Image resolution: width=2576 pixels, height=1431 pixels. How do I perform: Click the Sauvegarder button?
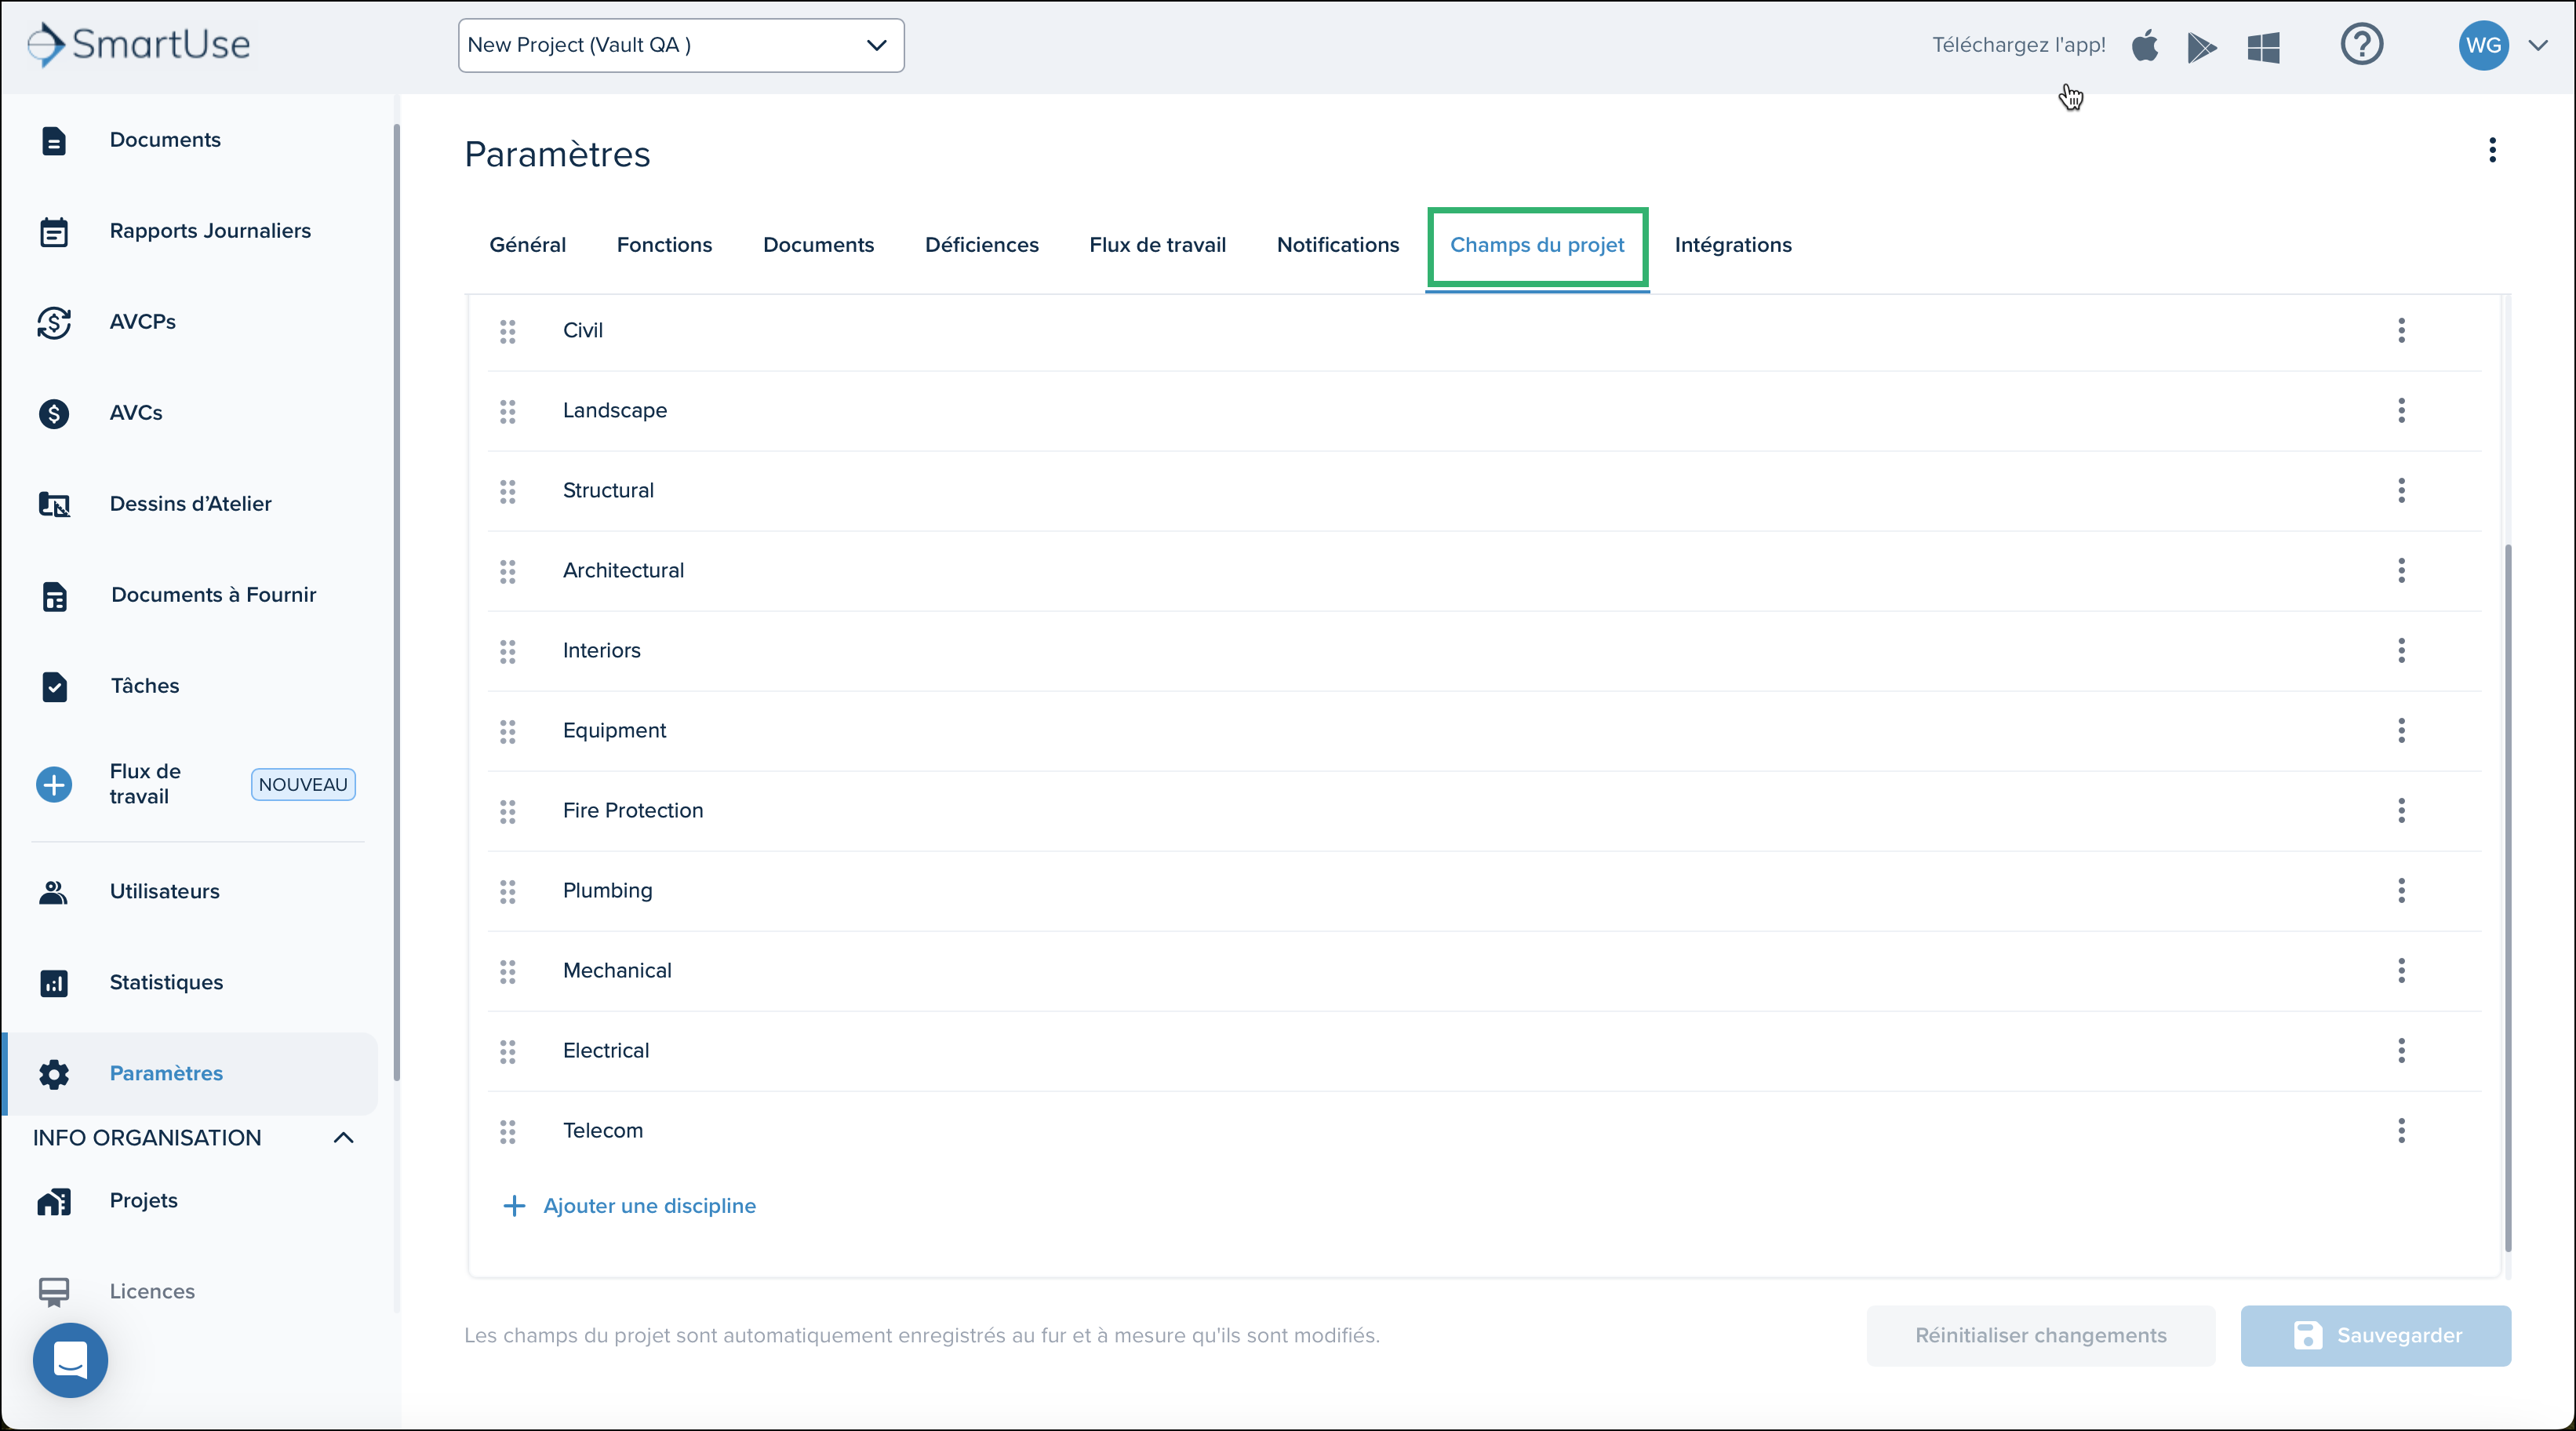(x=2375, y=1336)
